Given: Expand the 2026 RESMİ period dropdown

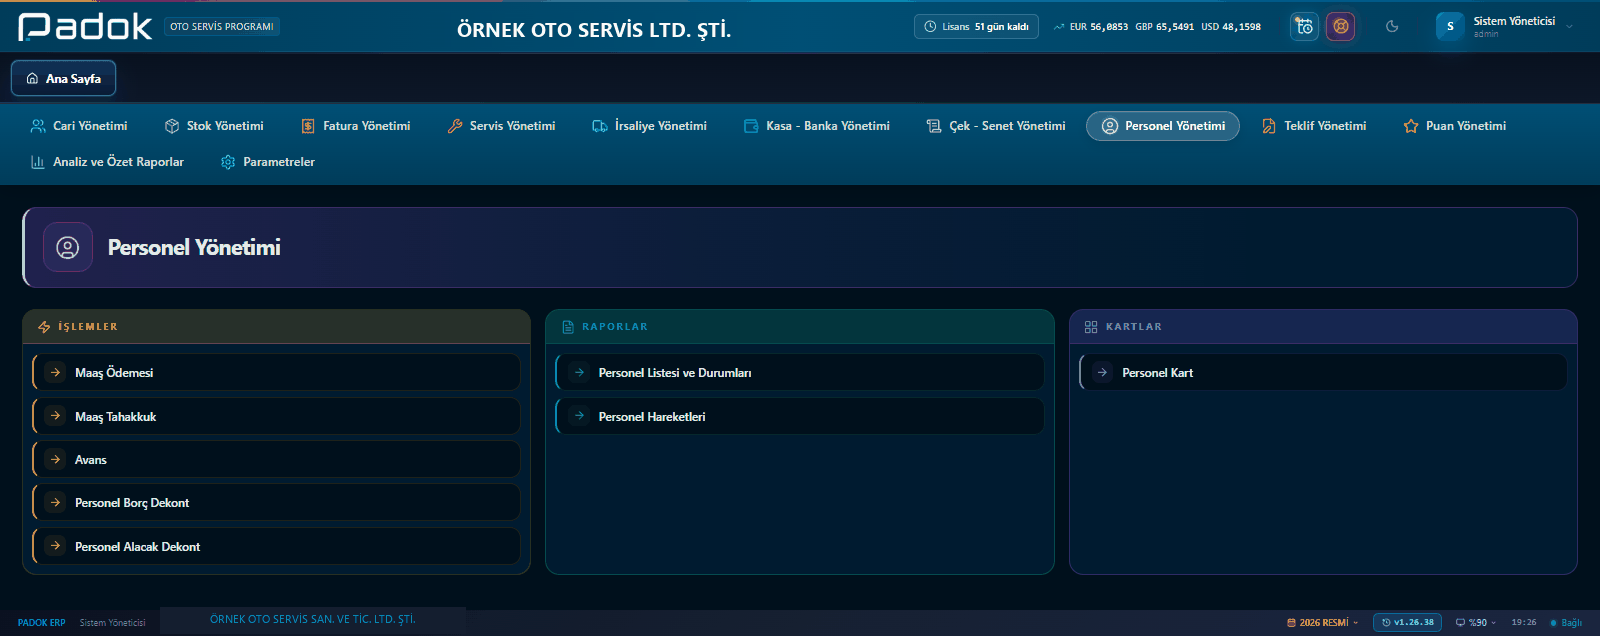Looking at the screenshot, I should coord(1323,622).
